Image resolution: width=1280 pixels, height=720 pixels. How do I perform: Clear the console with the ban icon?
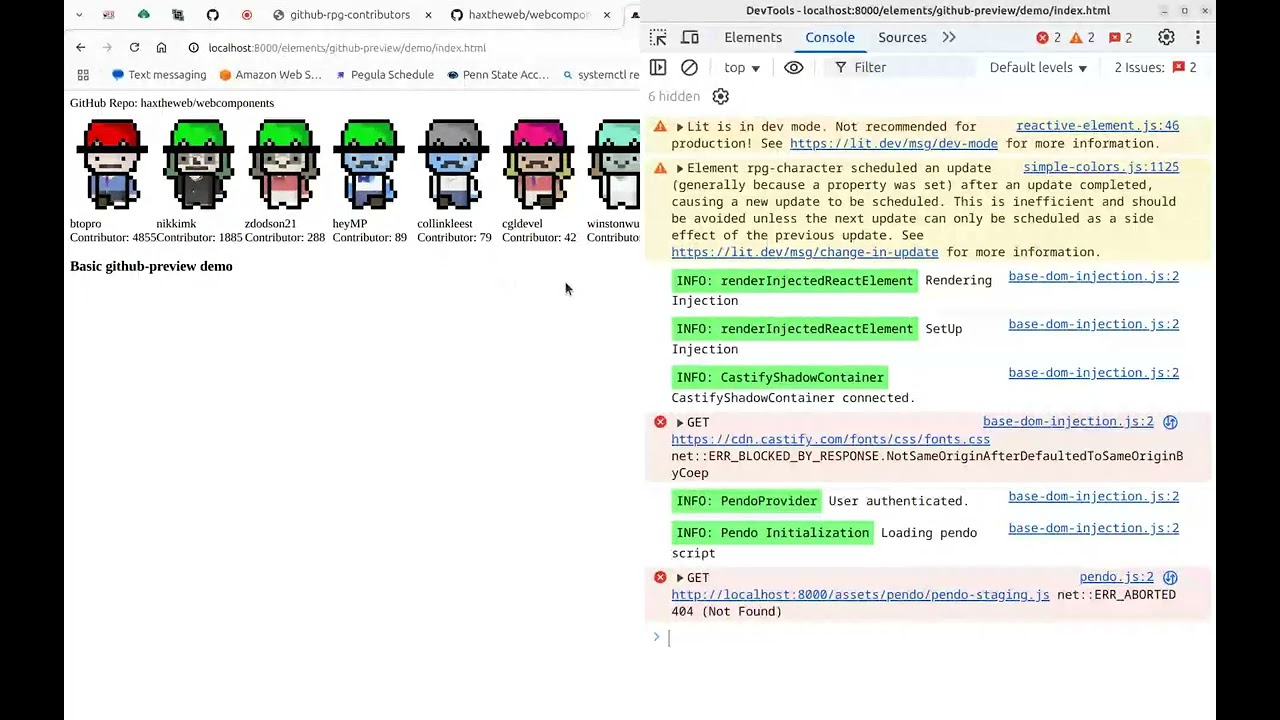[x=689, y=67]
